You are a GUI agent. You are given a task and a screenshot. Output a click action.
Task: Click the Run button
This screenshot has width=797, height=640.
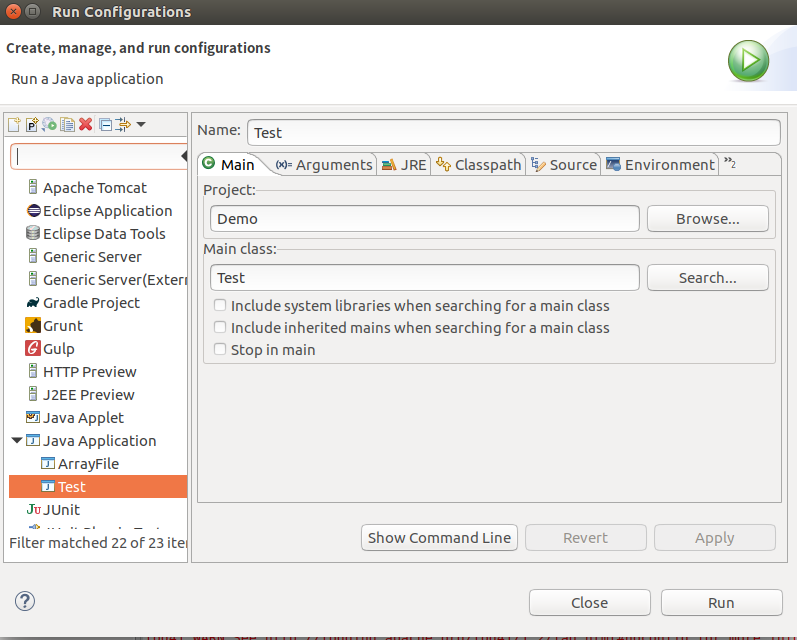(721, 602)
